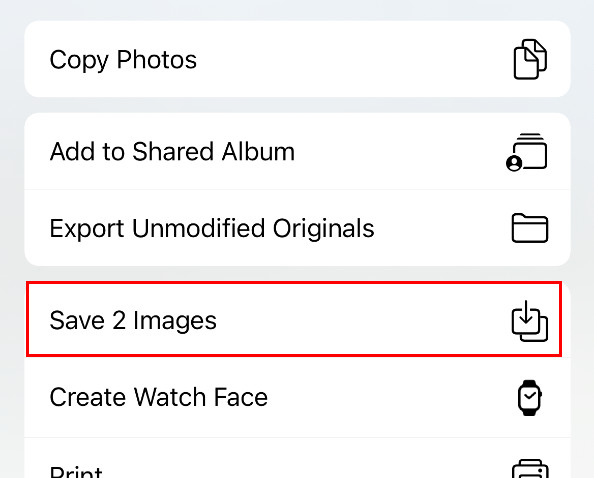Tap empty space in Add to Shared Album row

(x=398, y=152)
